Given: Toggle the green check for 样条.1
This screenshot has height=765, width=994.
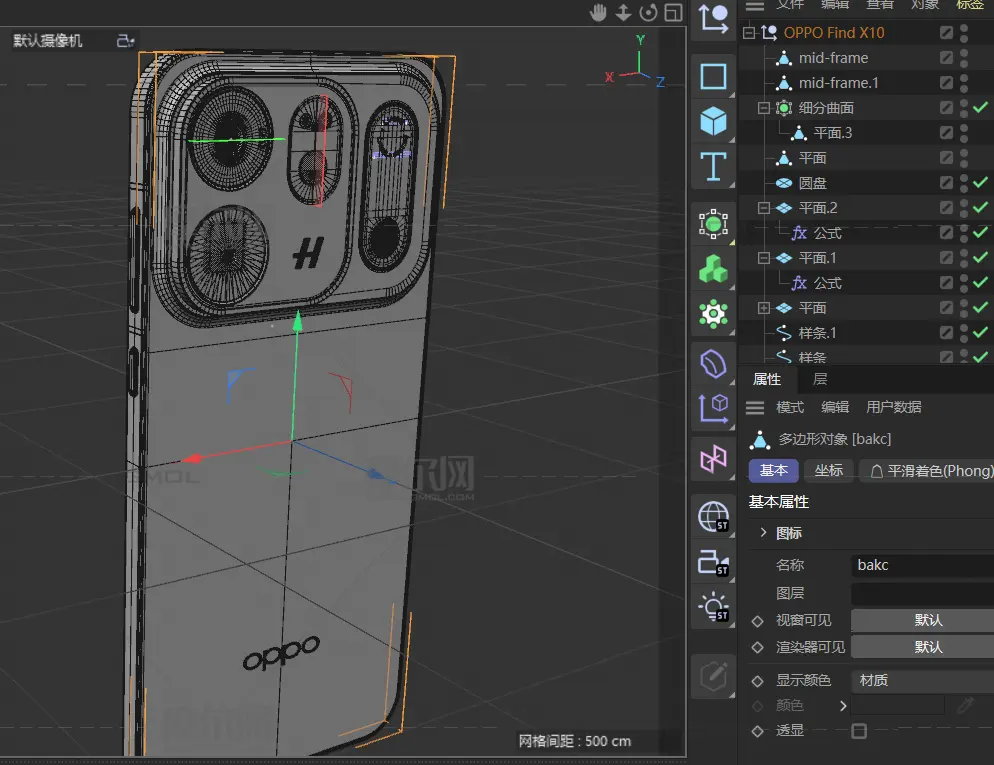Looking at the screenshot, I should (x=980, y=332).
